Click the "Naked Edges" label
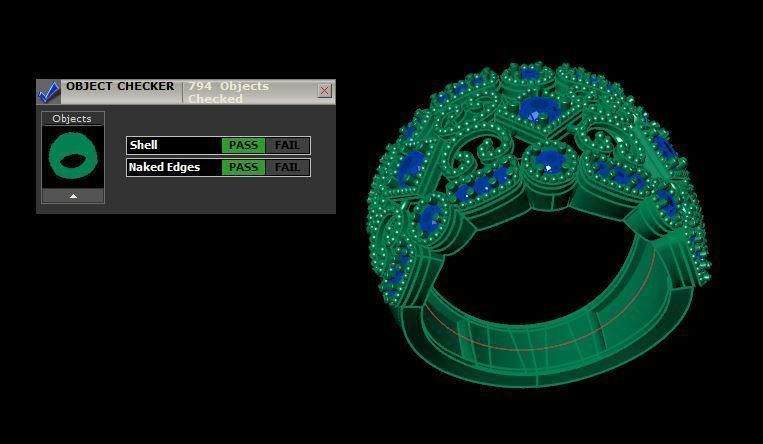Image resolution: width=763 pixels, height=444 pixels. pyautogui.click(x=164, y=167)
